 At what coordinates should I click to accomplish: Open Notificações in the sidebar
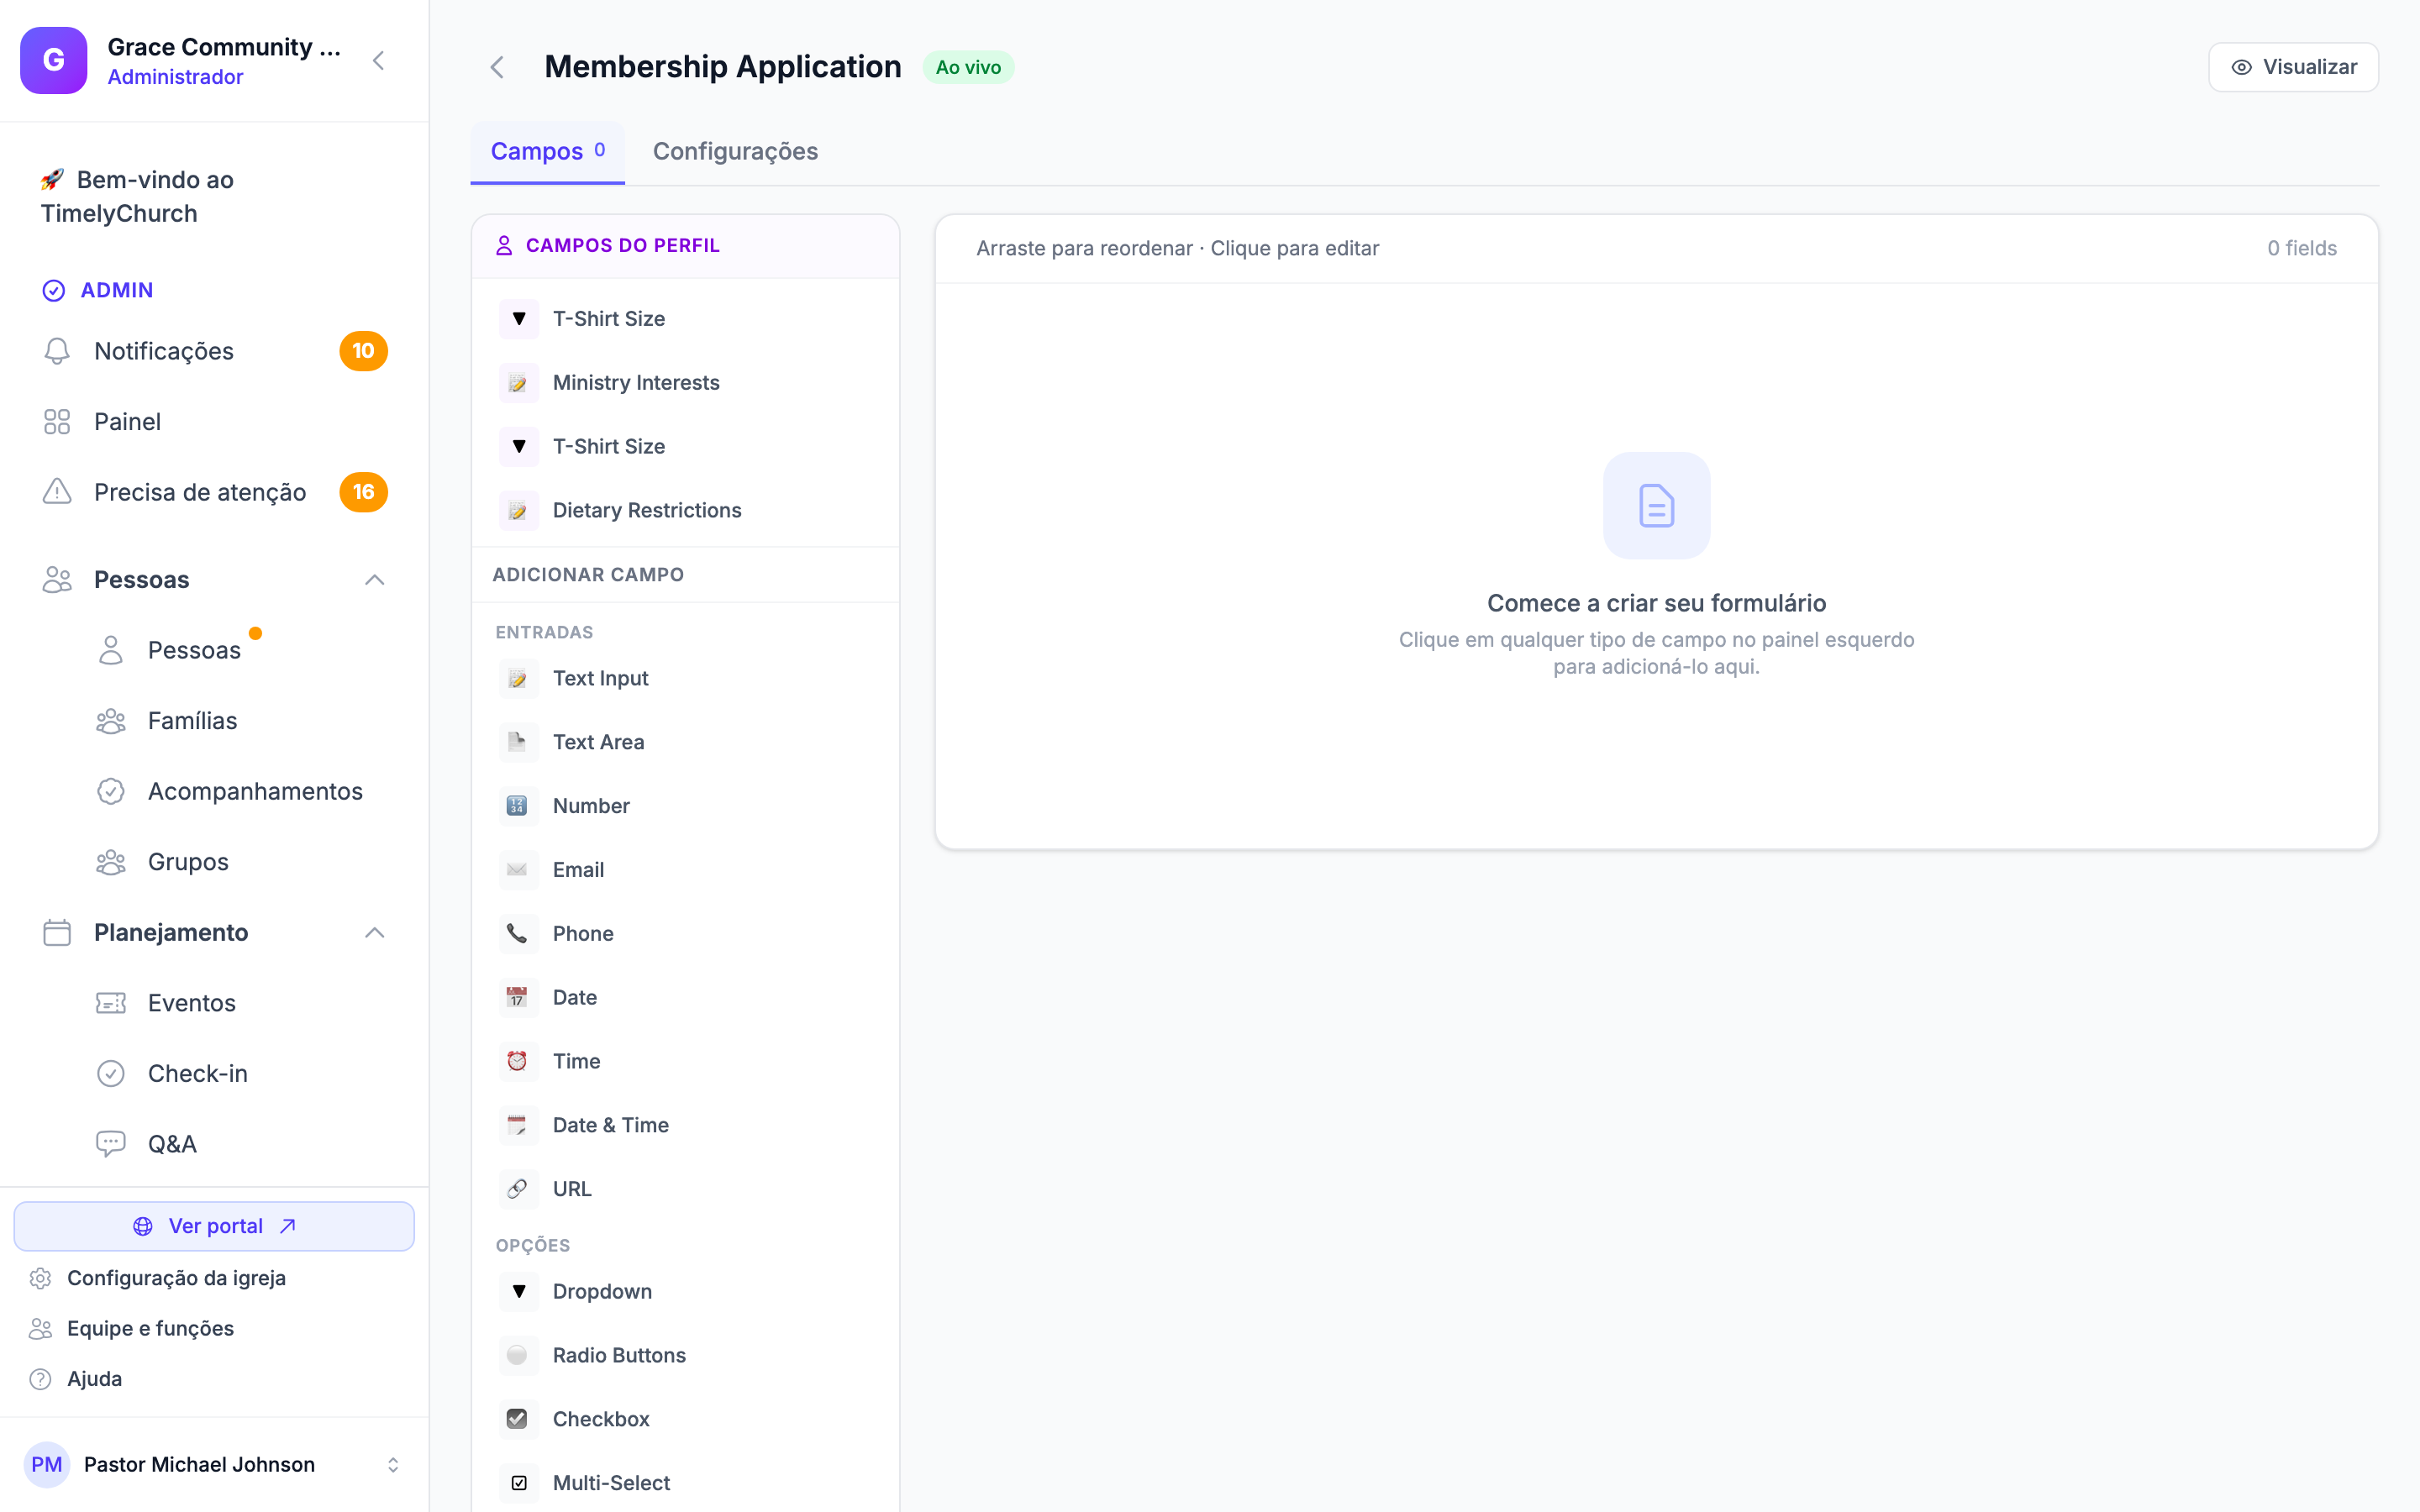click(215, 351)
